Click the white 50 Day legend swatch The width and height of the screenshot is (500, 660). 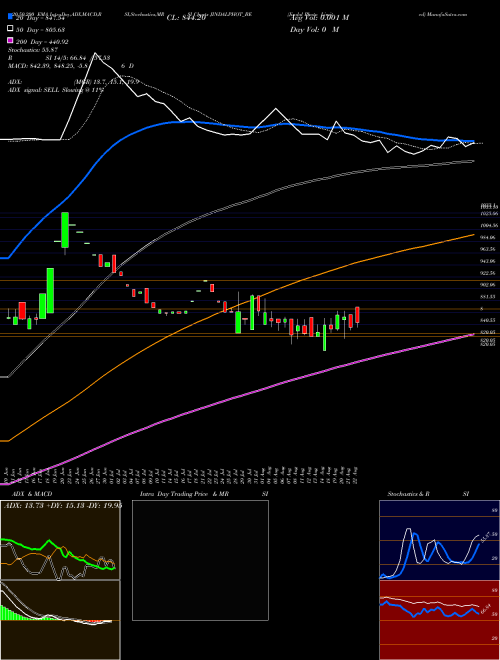click(x=10, y=29)
